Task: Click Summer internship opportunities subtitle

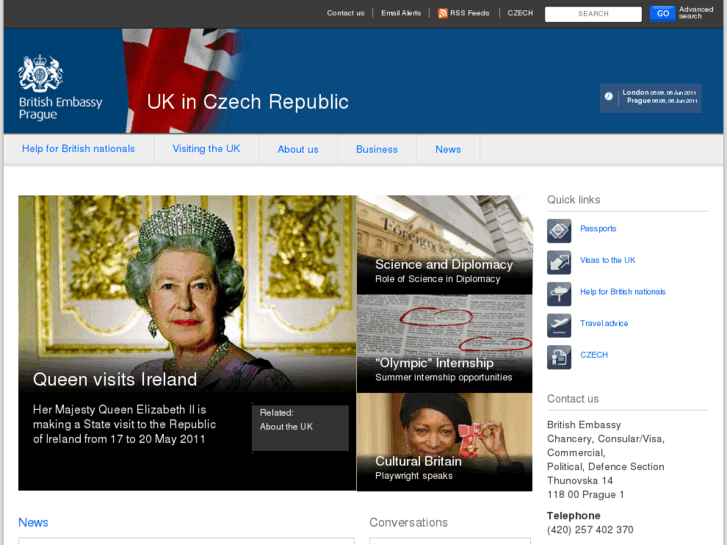Action: coord(444,377)
